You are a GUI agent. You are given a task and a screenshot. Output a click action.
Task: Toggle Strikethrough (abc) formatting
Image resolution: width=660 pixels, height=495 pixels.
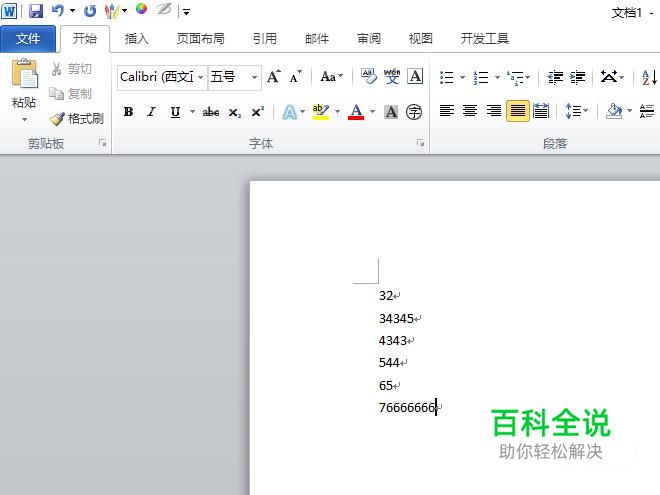(211, 112)
